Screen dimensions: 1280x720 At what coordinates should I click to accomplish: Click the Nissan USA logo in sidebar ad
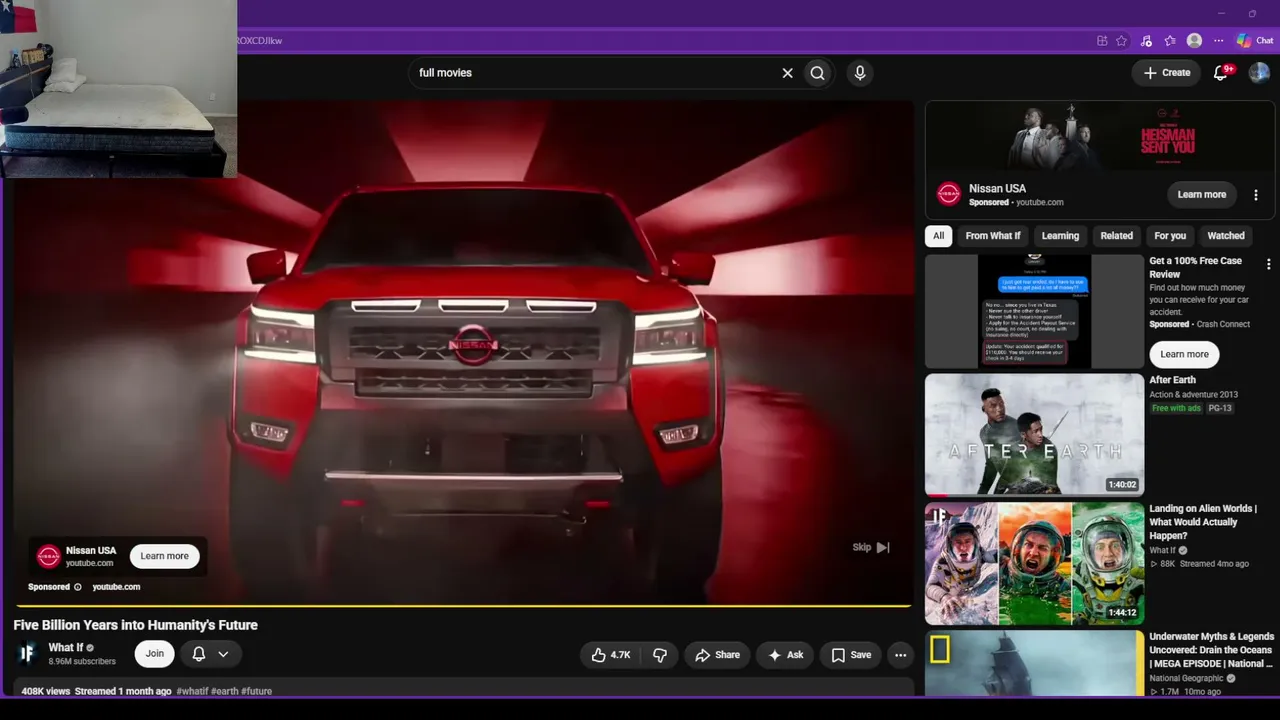click(949, 194)
